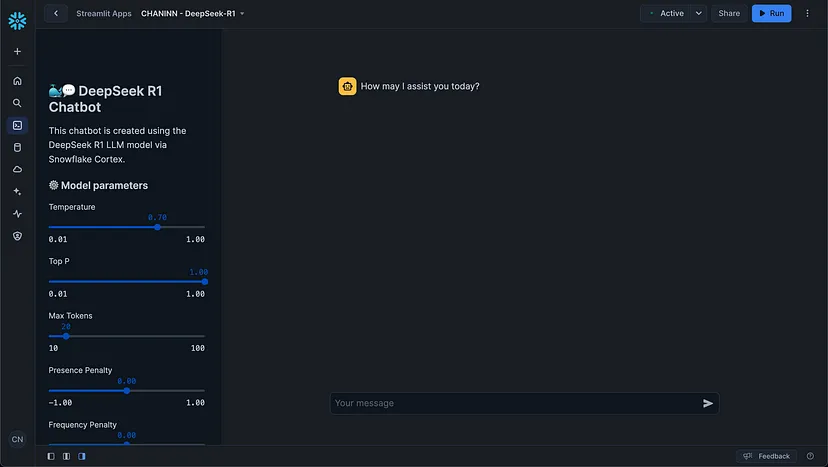Click the Active status button
This screenshot has height=467, width=828.
pyautogui.click(x=666, y=13)
